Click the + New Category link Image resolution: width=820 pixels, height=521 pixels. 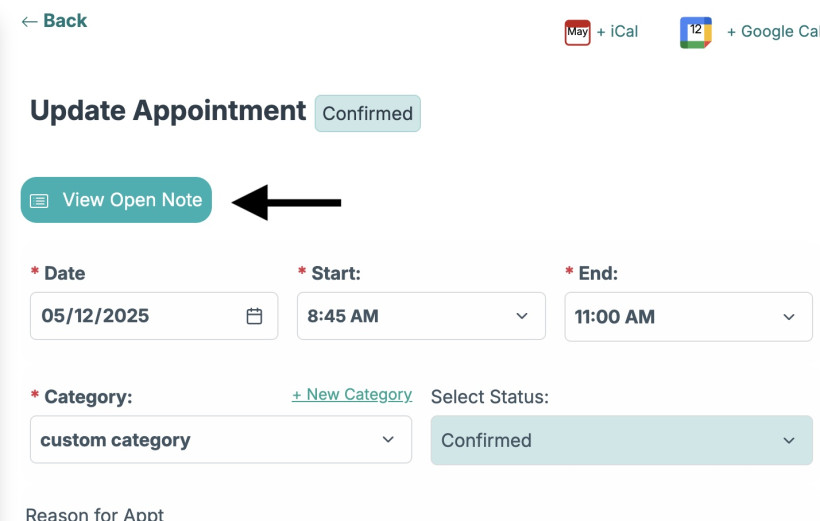pos(351,394)
